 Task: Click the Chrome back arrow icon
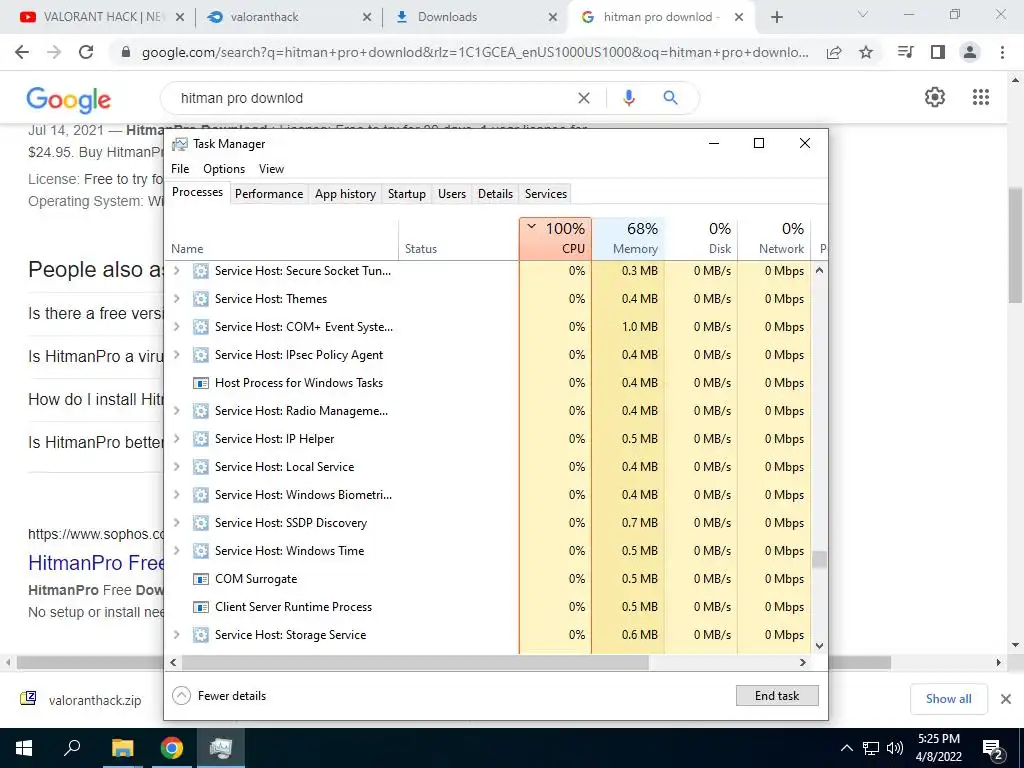[22, 52]
